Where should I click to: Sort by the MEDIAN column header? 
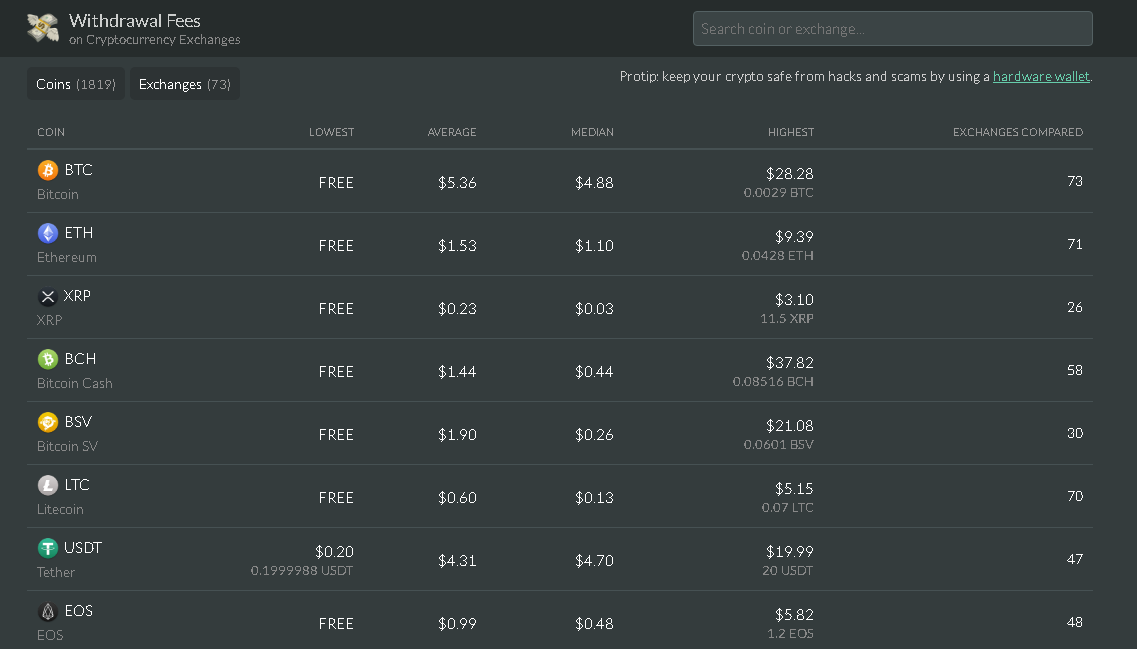coord(592,132)
